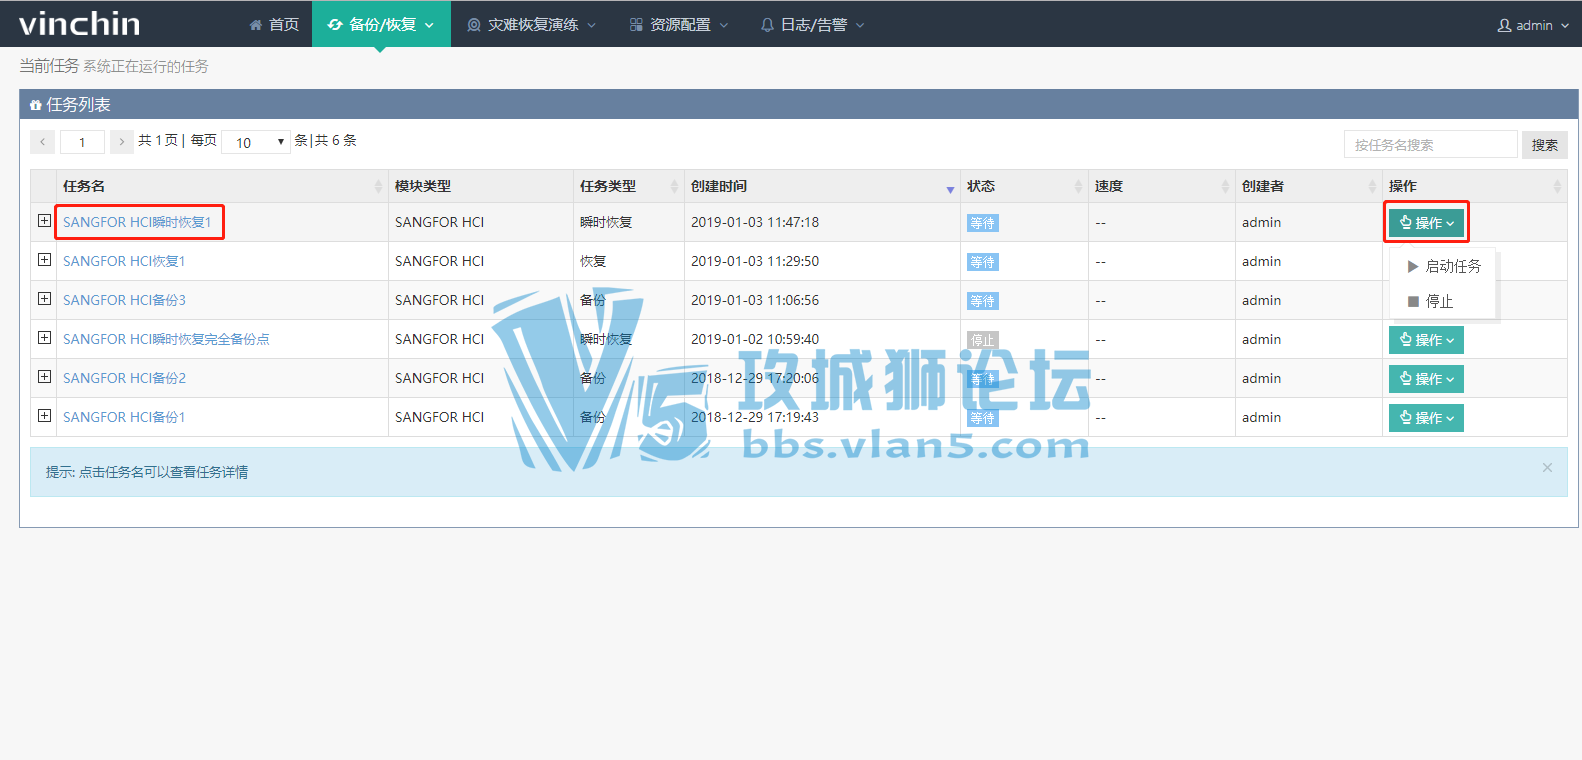This screenshot has height=760, width=1582.
Task: Expand the SANGFOR HCI备份2 row
Action: [44, 377]
